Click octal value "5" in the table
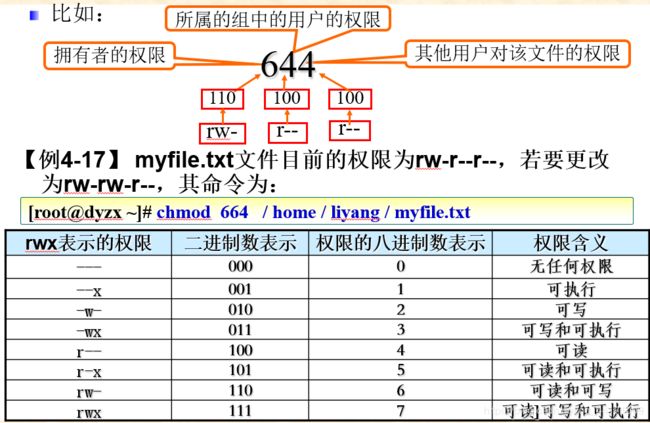Screen dimensions: 650x423 (x=400, y=370)
